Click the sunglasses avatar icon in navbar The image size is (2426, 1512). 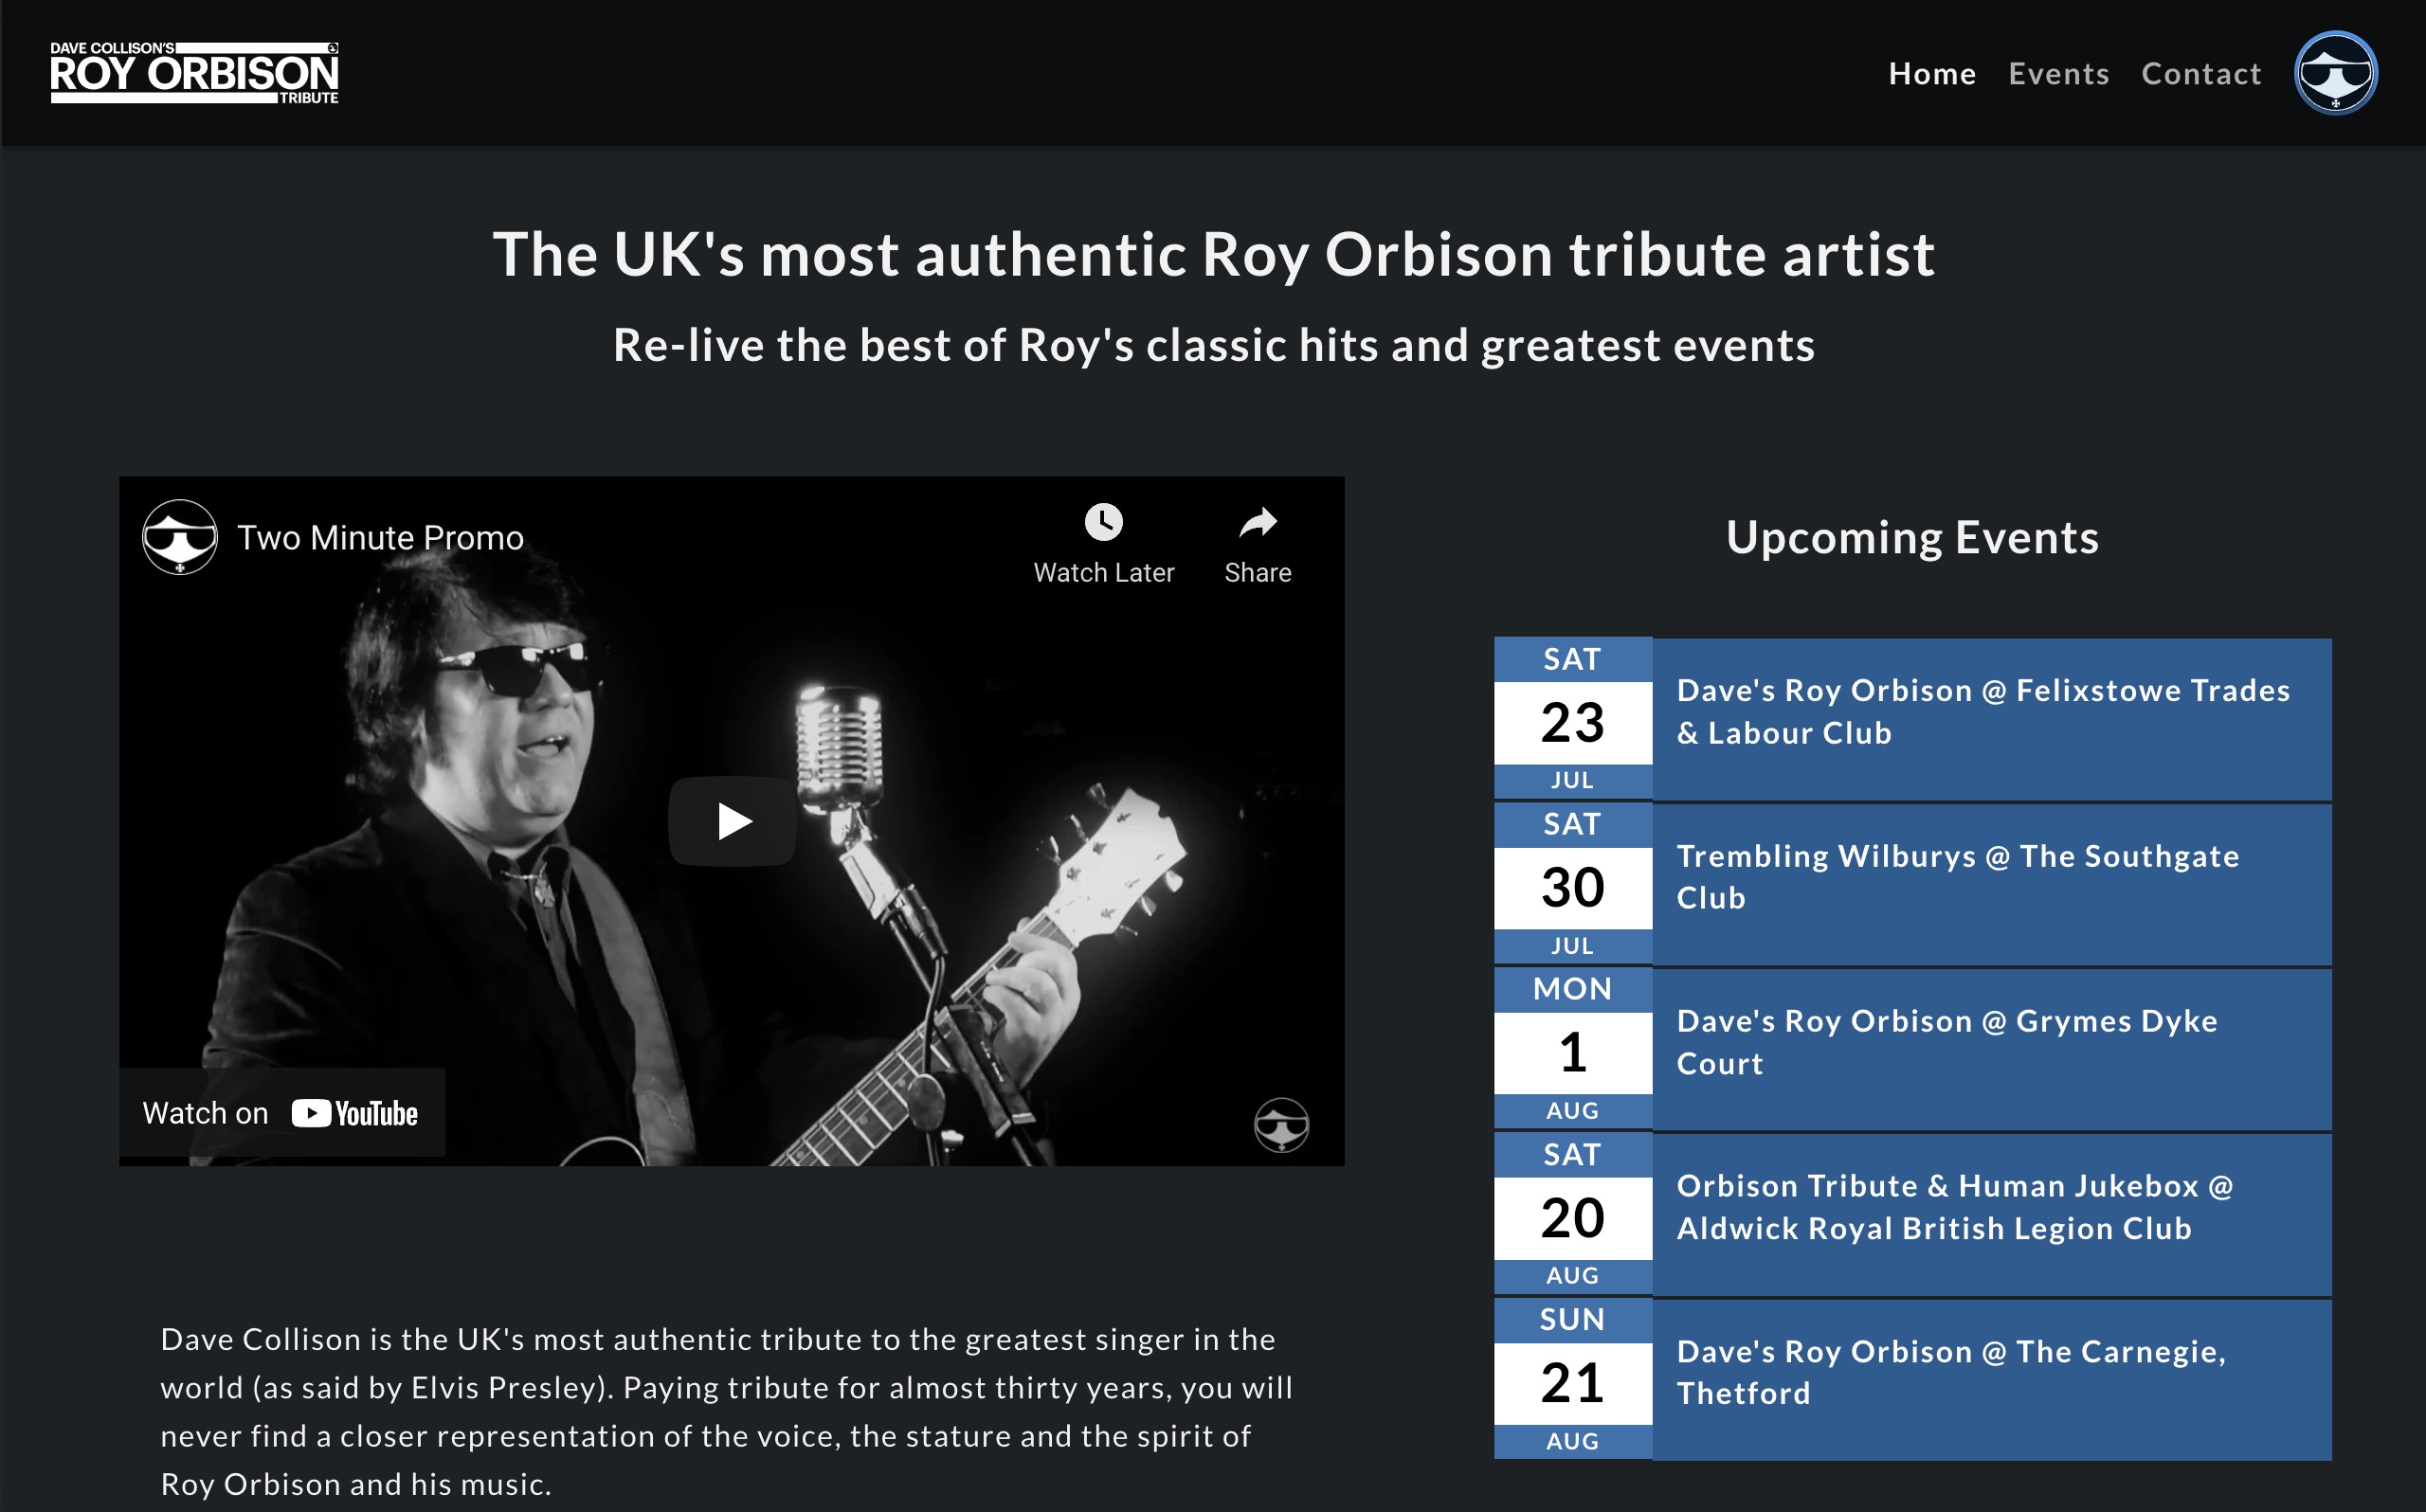2335,73
